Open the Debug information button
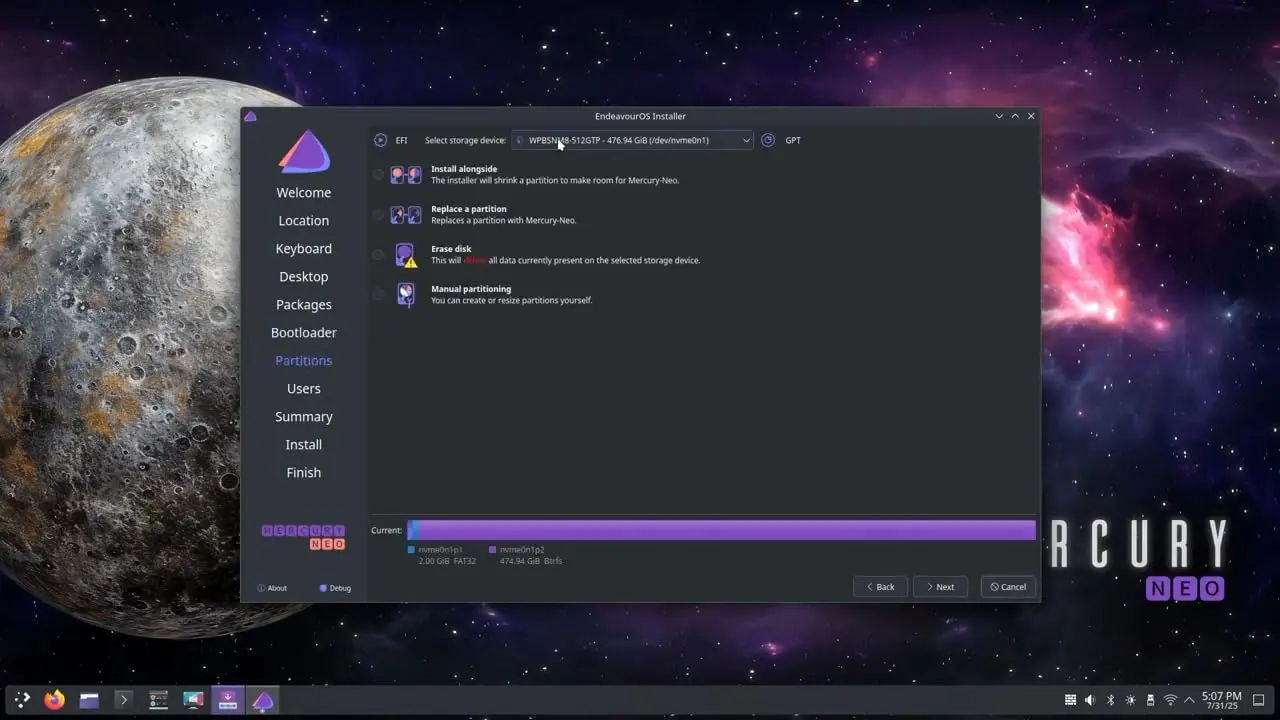 (x=335, y=588)
